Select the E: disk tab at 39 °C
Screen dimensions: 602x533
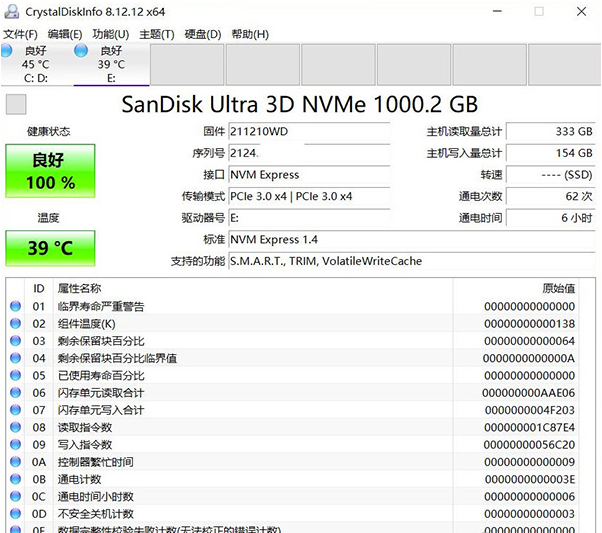pyautogui.click(x=111, y=64)
